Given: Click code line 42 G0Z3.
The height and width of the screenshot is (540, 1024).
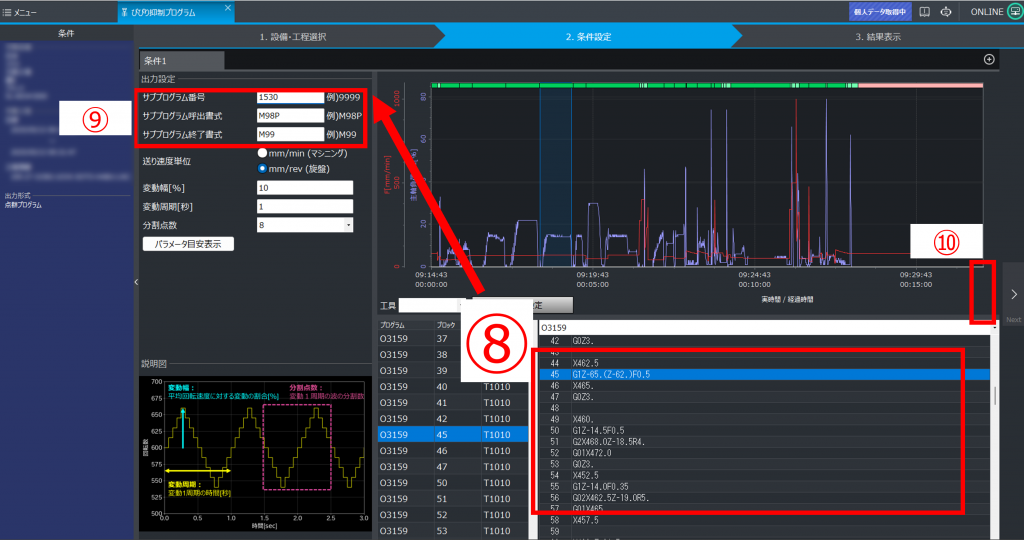Looking at the screenshot, I should [x=764, y=341].
